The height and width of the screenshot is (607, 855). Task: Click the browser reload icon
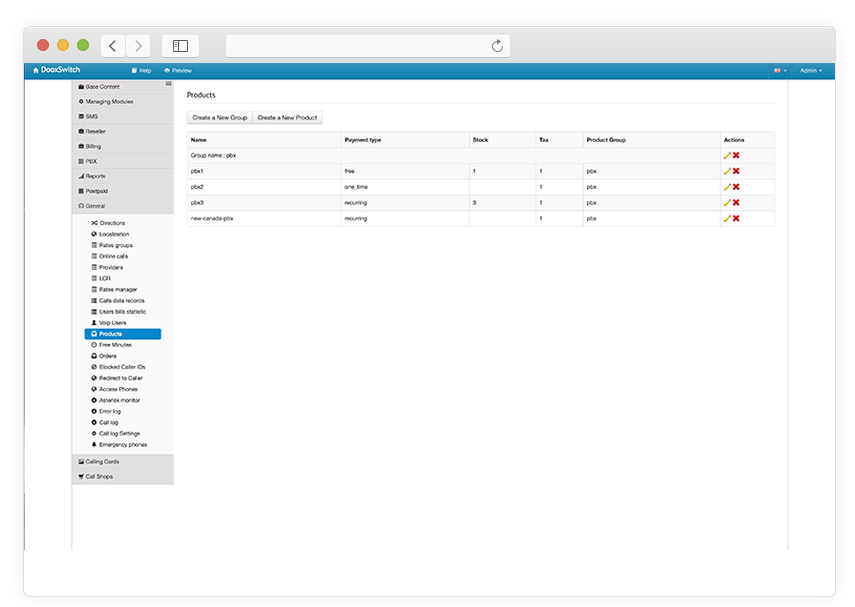(x=497, y=46)
